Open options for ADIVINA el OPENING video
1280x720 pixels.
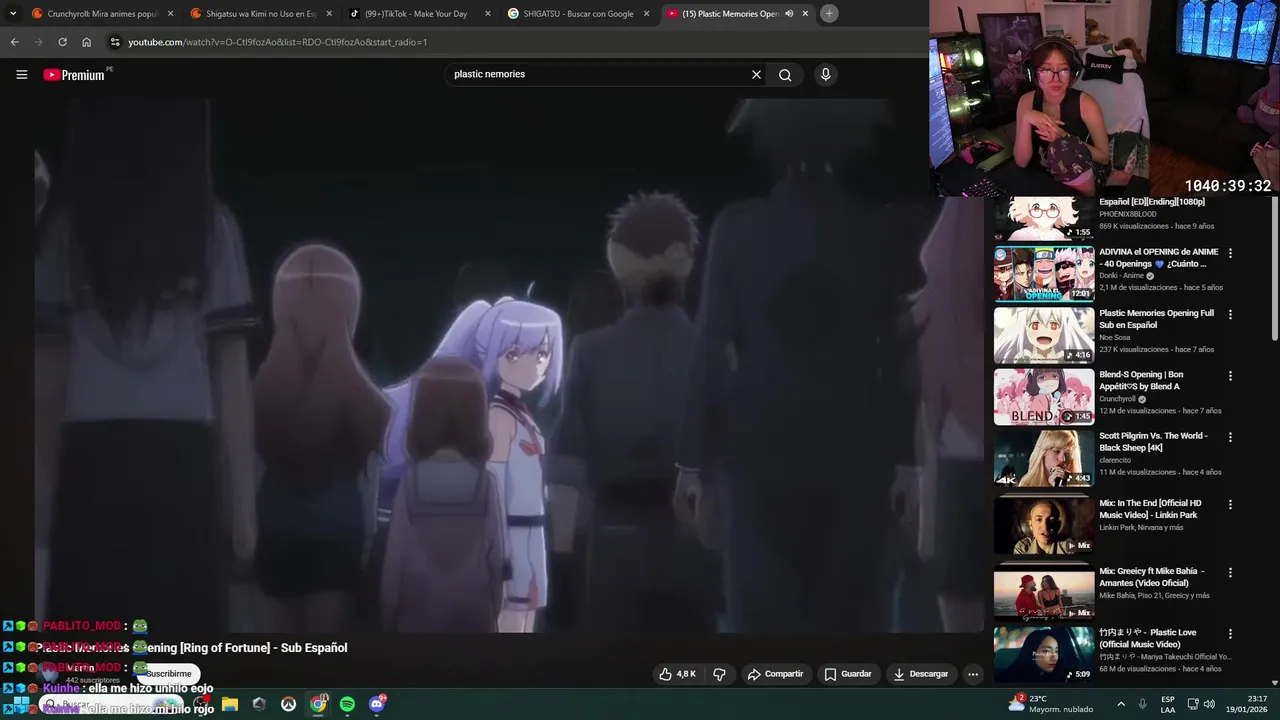(x=1230, y=253)
